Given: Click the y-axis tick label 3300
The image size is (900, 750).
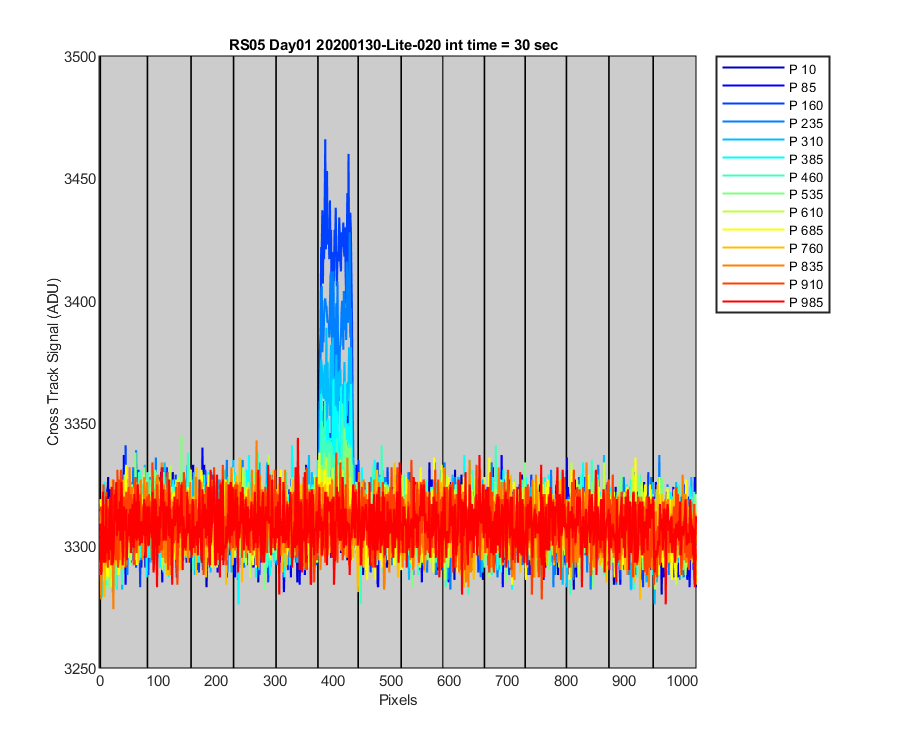Looking at the screenshot, I should tap(79, 547).
